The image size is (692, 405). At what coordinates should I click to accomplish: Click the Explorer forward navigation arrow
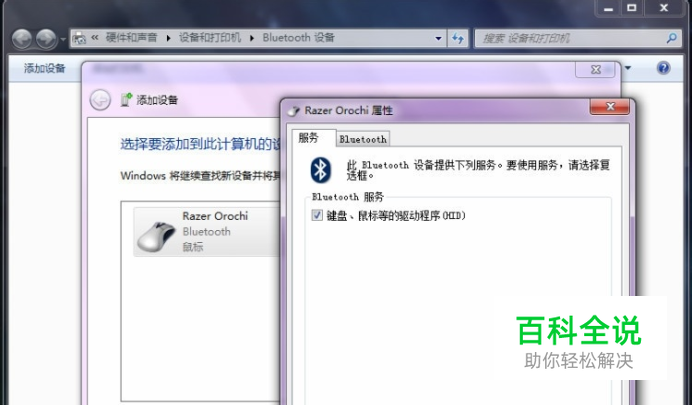click(46, 39)
